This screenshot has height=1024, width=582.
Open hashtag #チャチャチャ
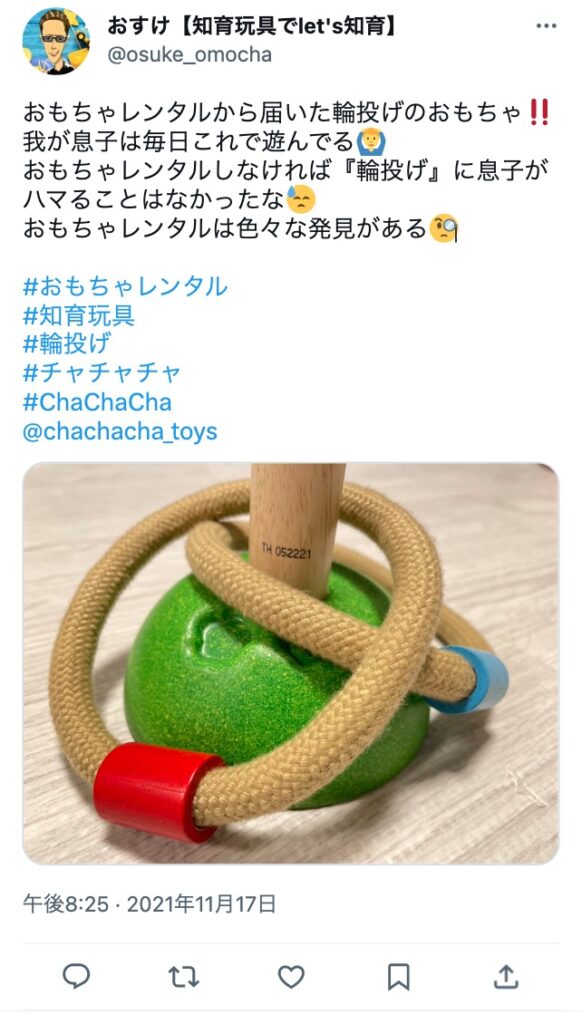click(101, 373)
